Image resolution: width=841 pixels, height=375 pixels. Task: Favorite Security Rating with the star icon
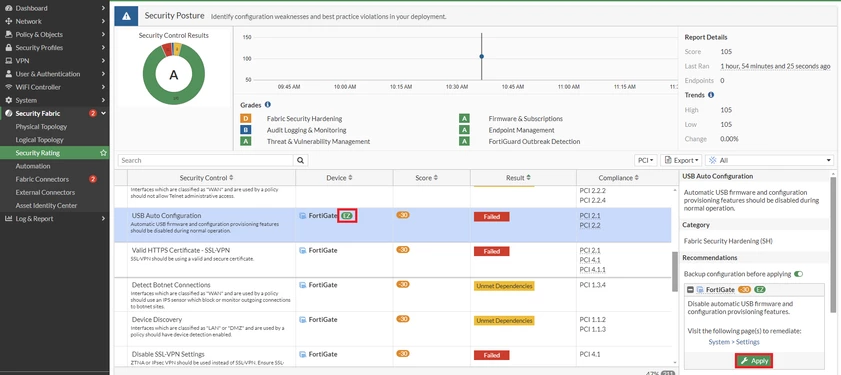103,153
